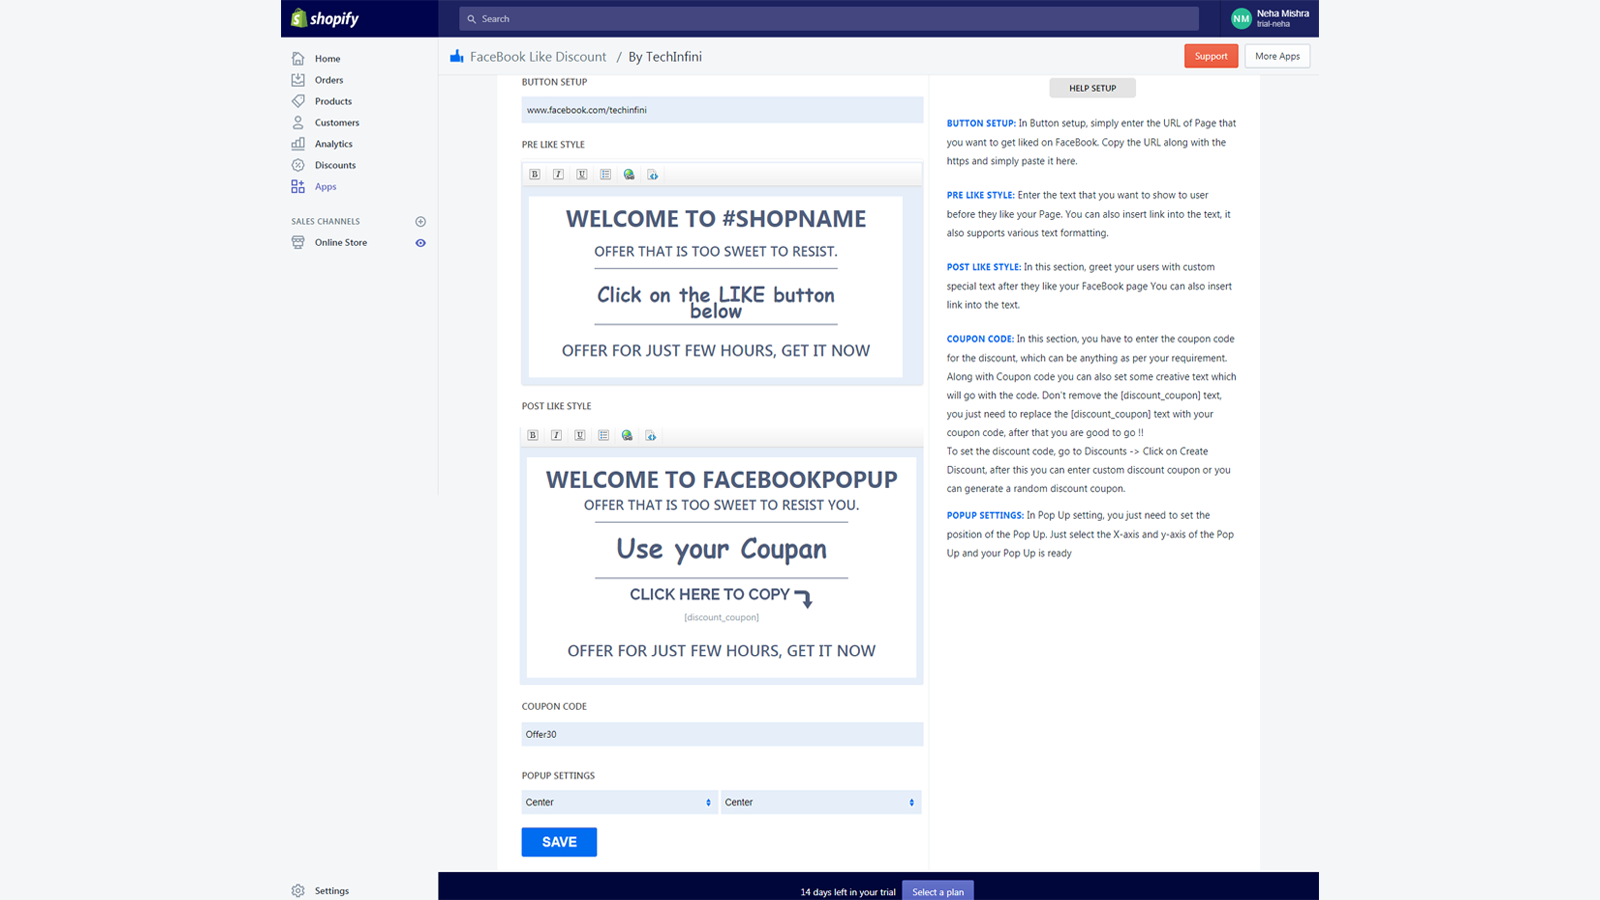Click the HELP SETUP button
This screenshot has width=1600, height=900.
click(1092, 88)
